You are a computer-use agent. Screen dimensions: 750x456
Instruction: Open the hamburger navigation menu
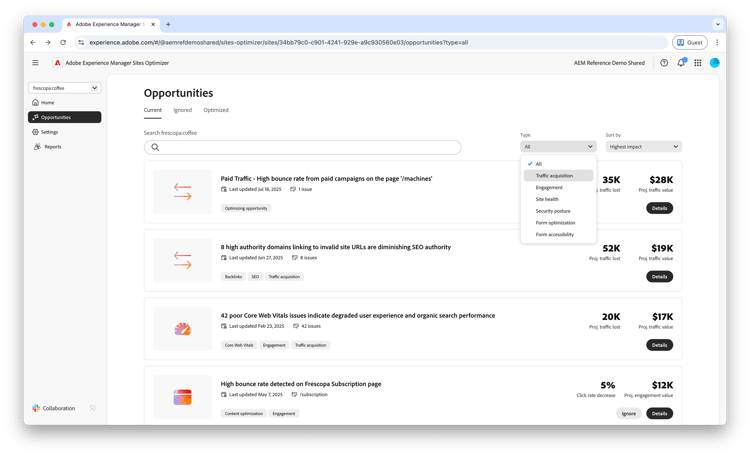point(35,63)
